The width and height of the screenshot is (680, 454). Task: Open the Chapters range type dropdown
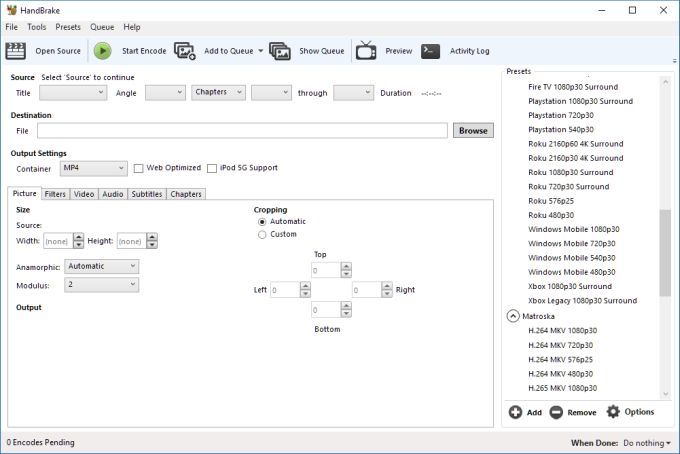coord(218,92)
